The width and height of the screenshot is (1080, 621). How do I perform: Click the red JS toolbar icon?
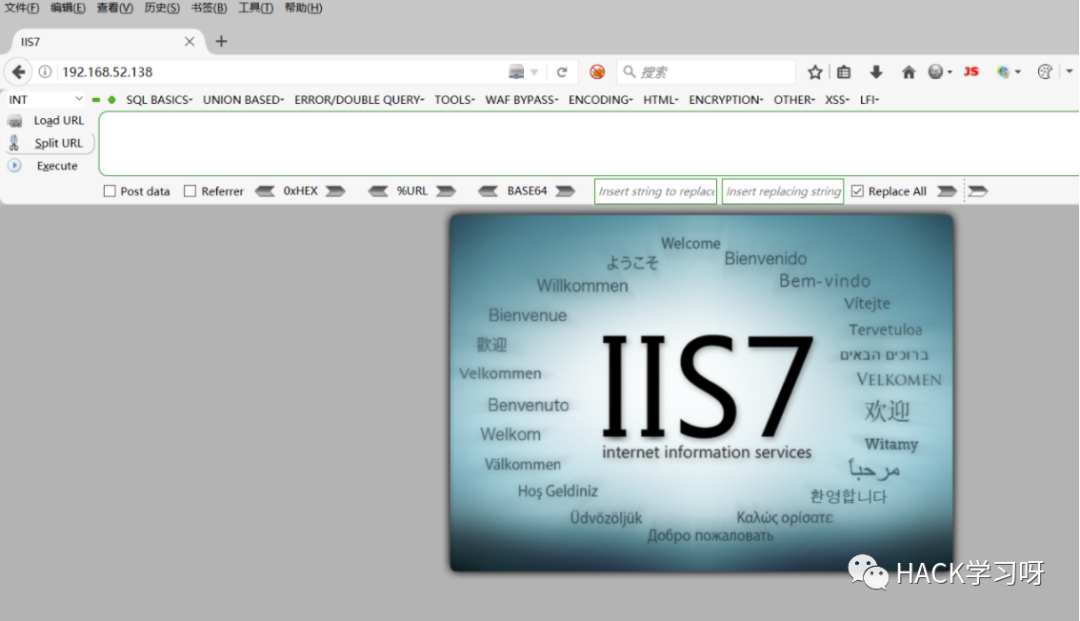(x=971, y=72)
